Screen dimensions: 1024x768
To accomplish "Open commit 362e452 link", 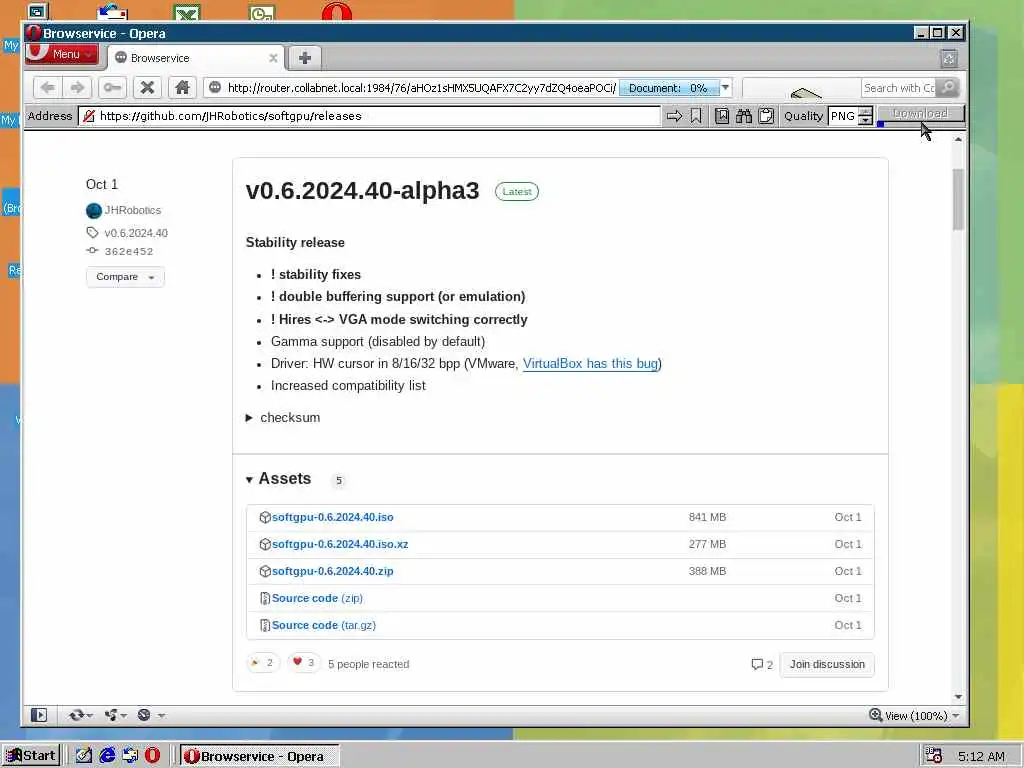I will coord(129,251).
